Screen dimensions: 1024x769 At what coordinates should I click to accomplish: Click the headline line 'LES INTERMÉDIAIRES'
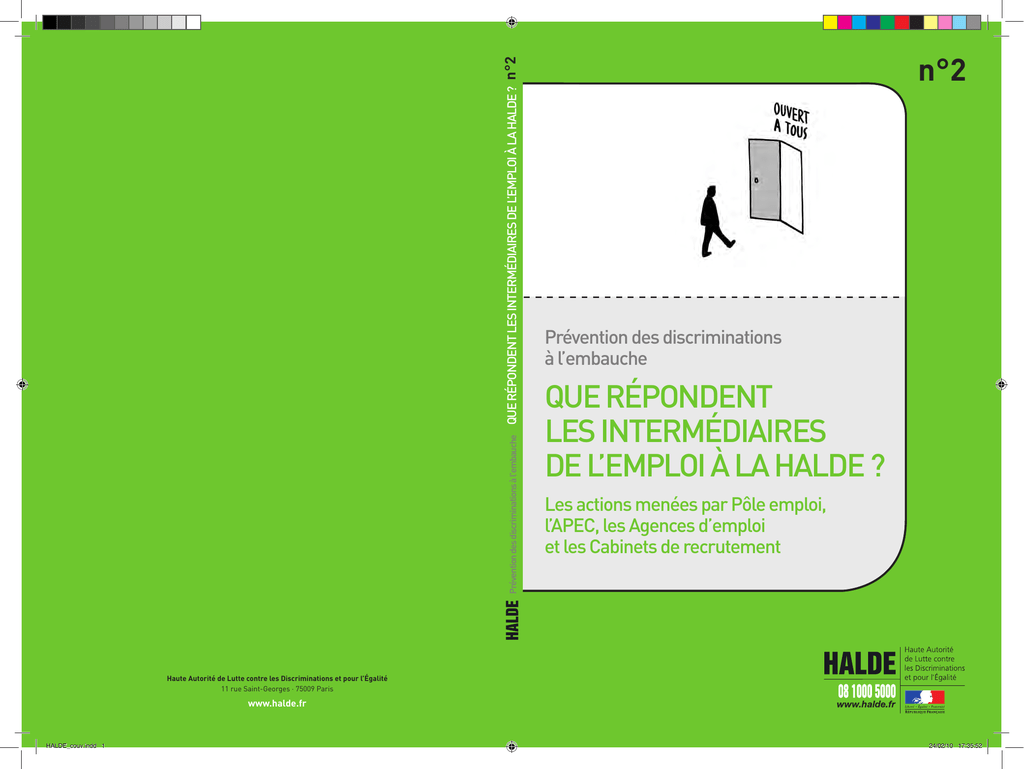(x=686, y=432)
